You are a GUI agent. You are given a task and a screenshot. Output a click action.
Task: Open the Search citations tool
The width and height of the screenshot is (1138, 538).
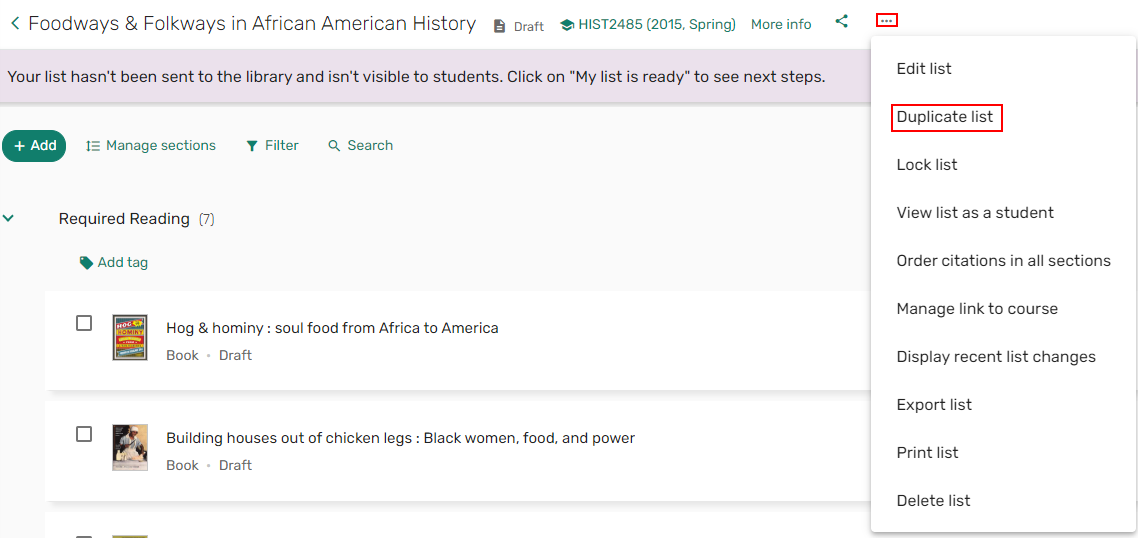360,146
